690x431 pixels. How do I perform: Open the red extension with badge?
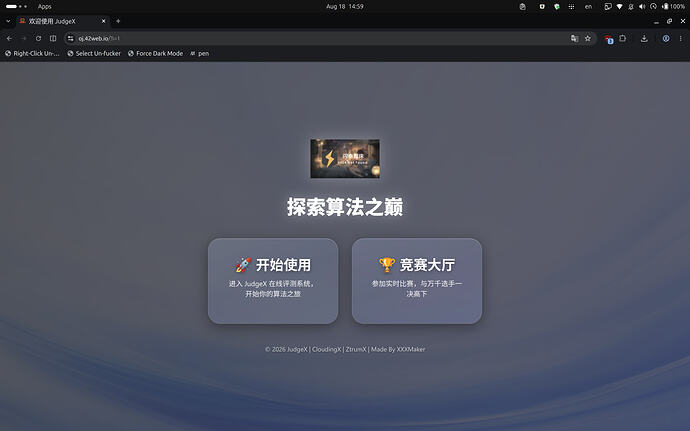click(609, 39)
